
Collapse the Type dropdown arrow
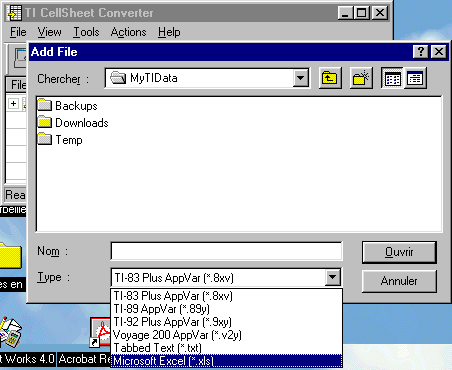coord(332,277)
